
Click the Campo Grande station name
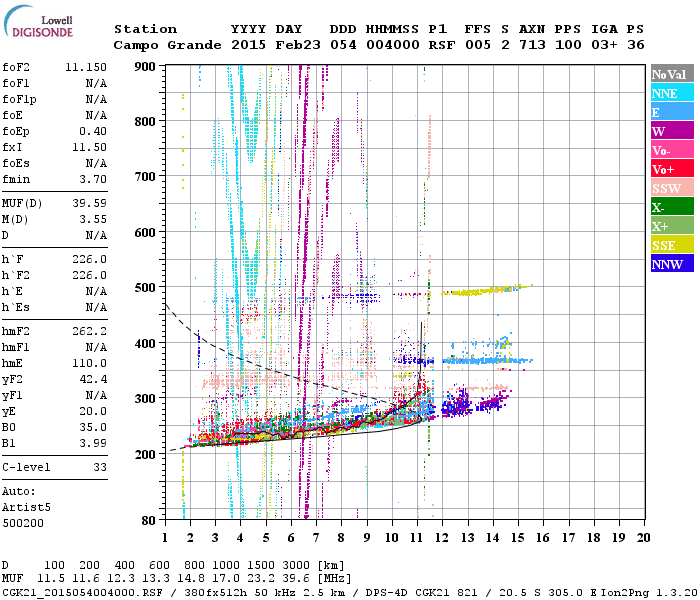[167, 45]
